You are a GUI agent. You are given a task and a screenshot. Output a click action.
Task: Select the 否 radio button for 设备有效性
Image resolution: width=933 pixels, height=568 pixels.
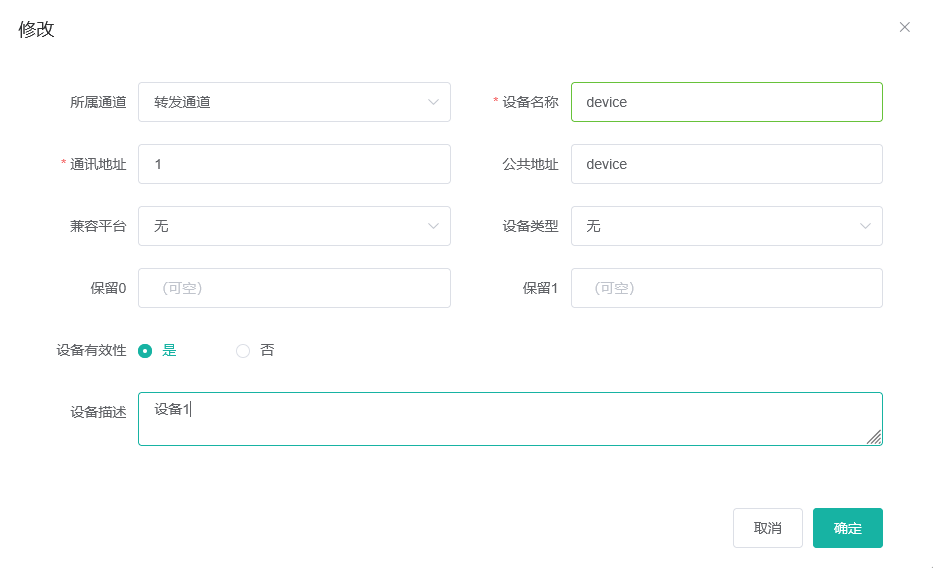click(x=243, y=350)
